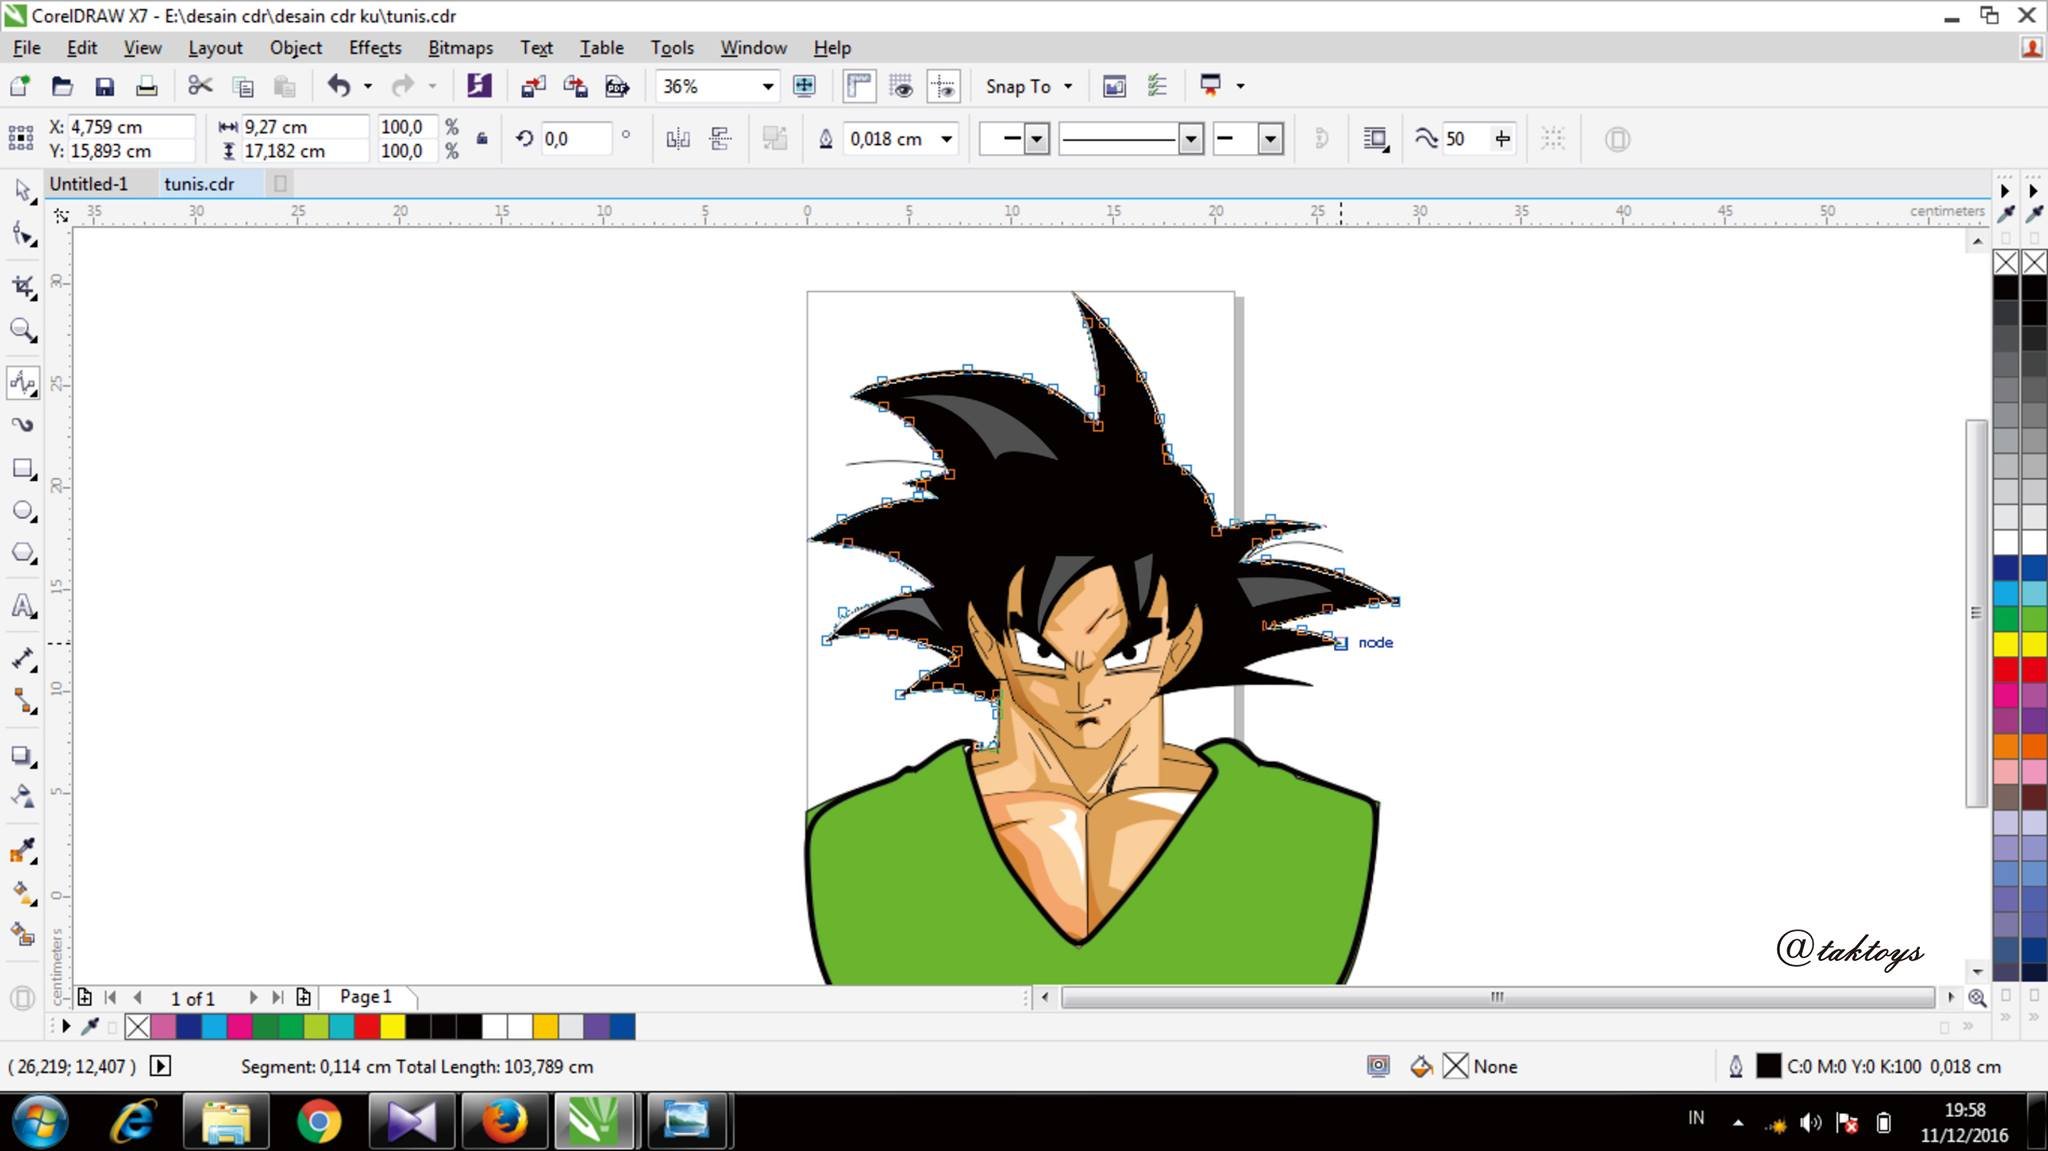
Task: Select the Zoom magnifier tool
Action: pyautogui.click(x=22, y=330)
